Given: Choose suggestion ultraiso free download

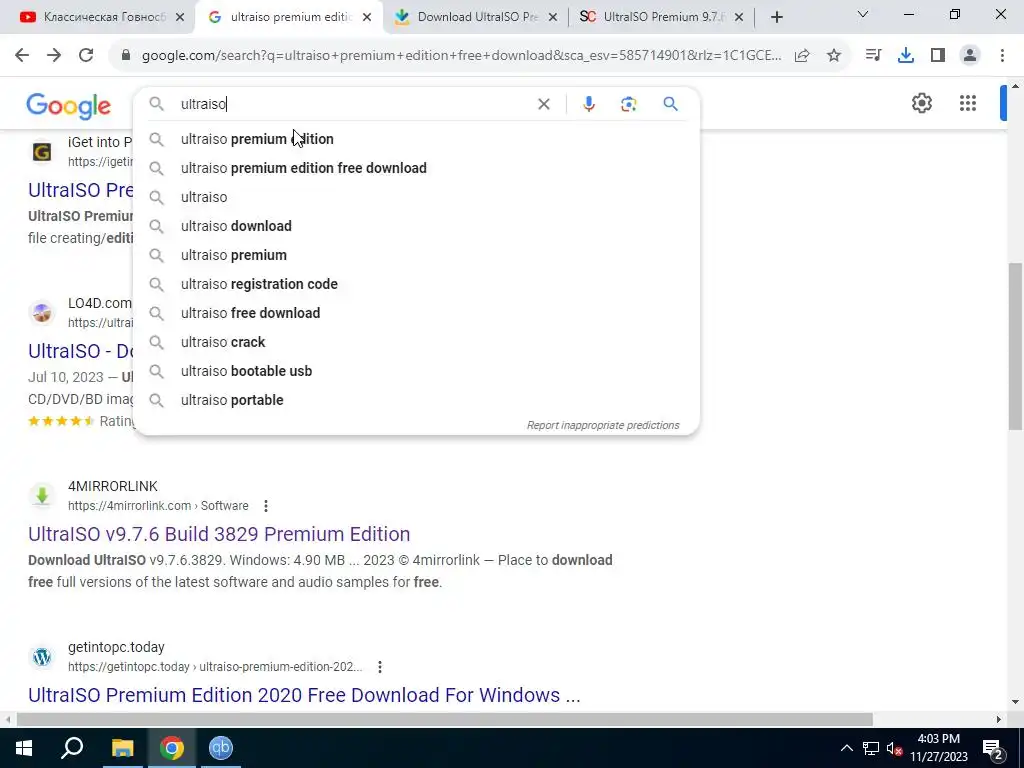Looking at the screenshot, I should [x=416, y=313].
